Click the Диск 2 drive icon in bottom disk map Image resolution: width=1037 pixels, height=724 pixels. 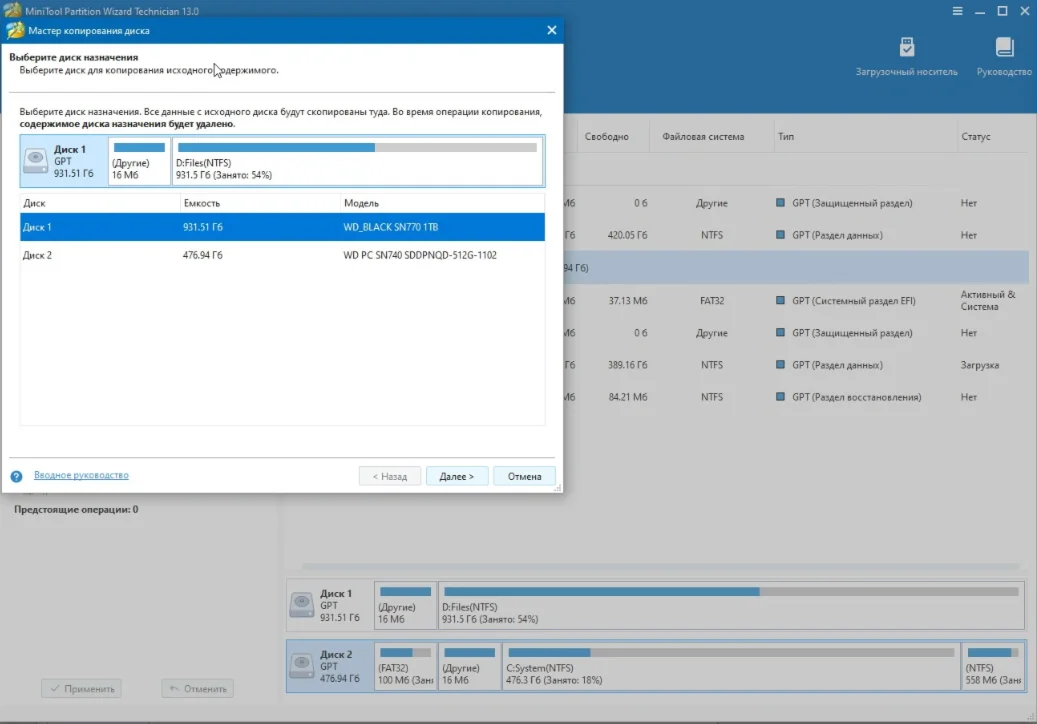tap(302, 663)
